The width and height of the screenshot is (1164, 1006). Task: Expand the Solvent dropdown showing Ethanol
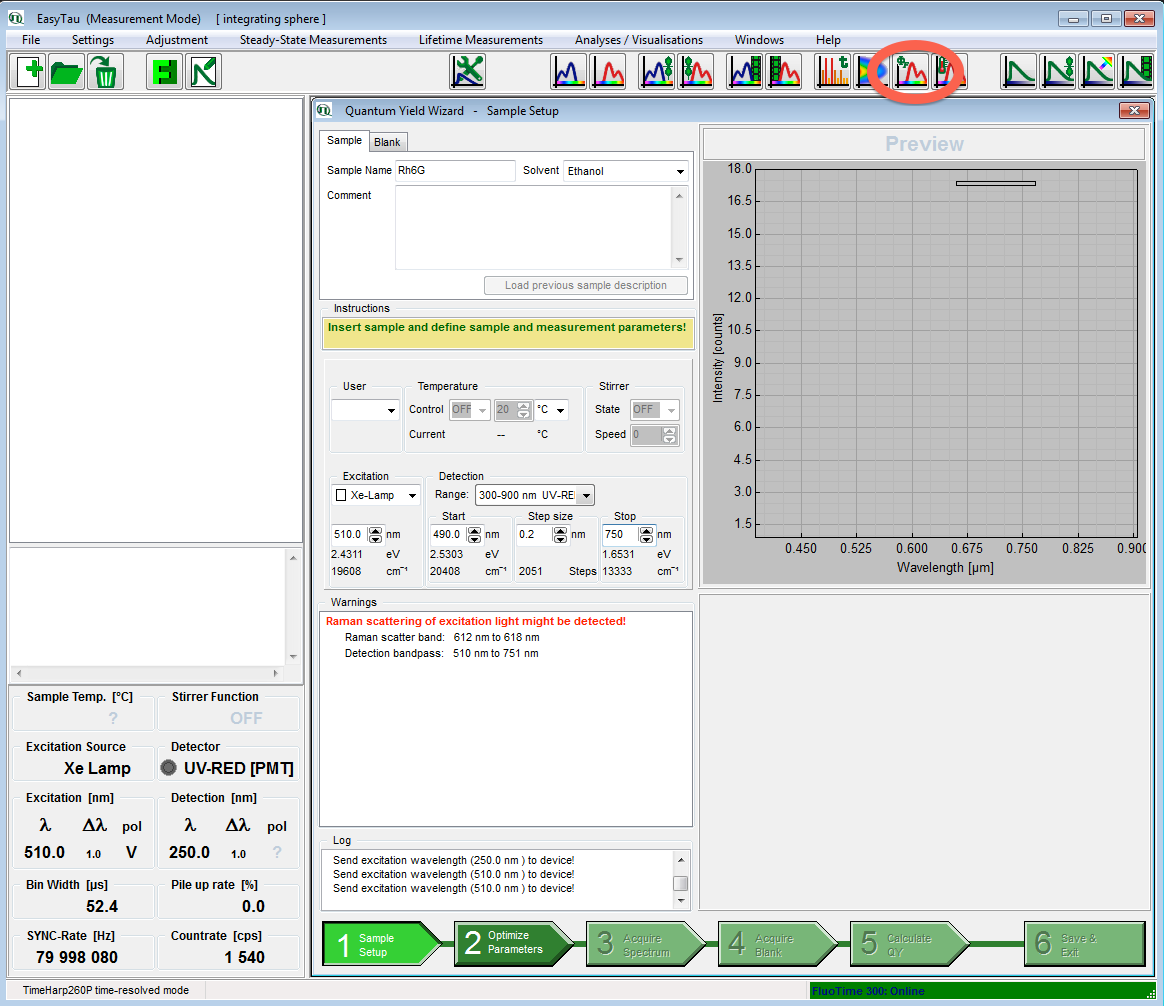[680, 171]
